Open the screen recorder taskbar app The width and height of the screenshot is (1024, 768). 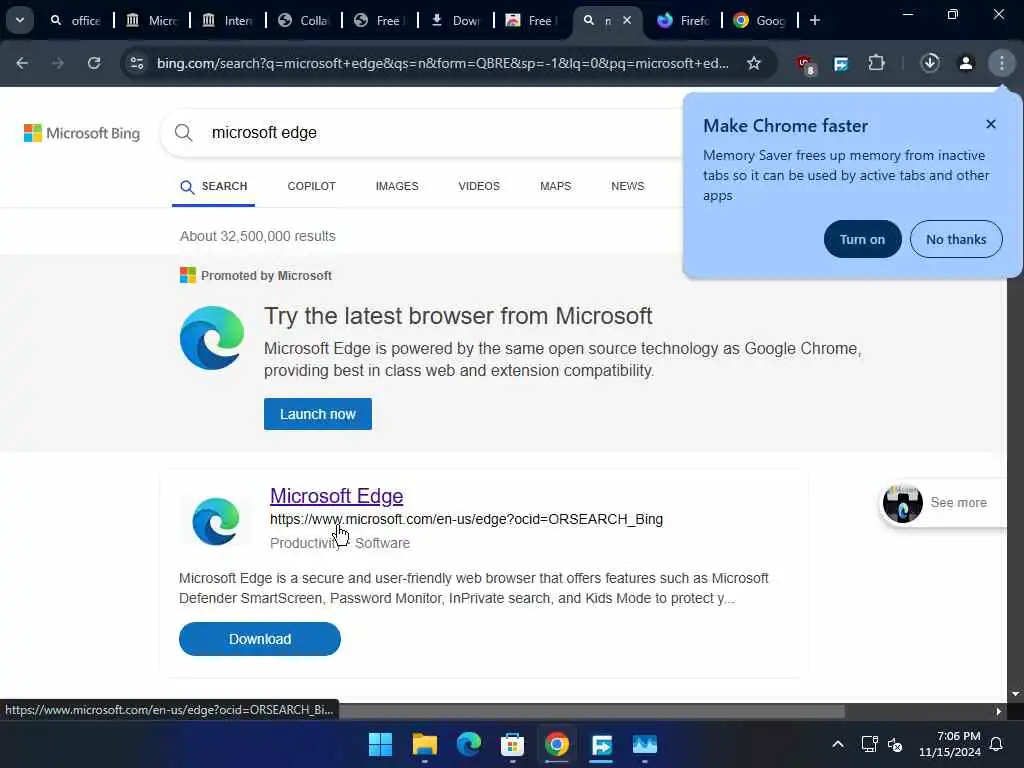click(601, 744)
